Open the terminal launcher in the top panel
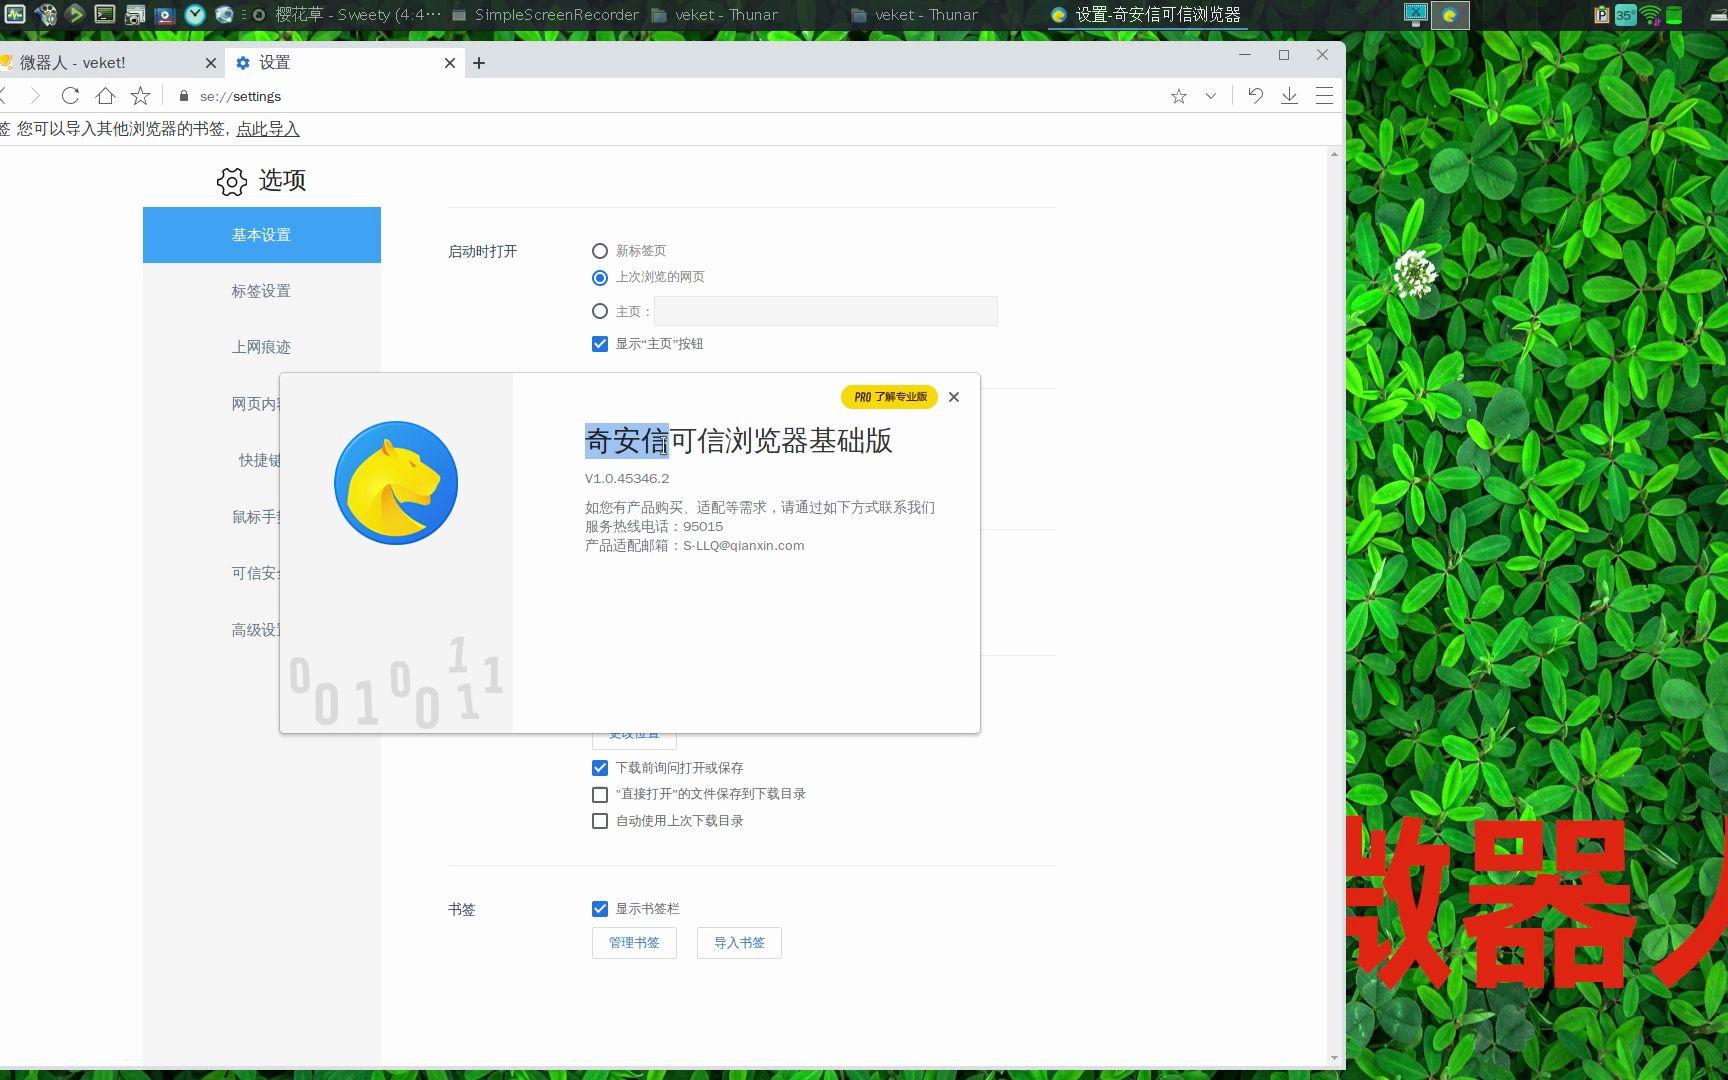The width and height of the screenshot is (1728, 1080). click(x=105, y=14)
